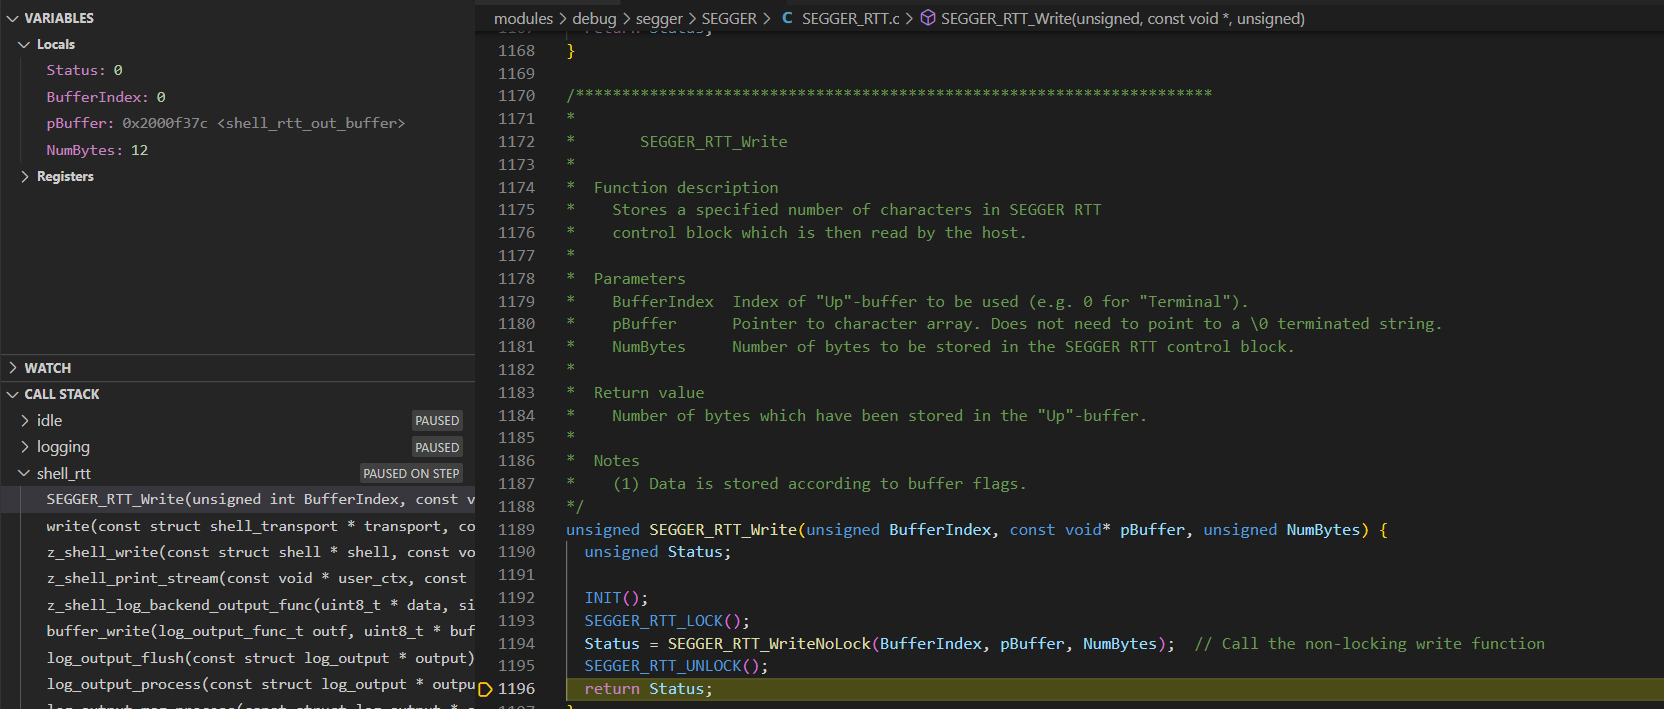The image size is (1664, 709).
Task: Click 'Function description' comment heading
Action: [686, 188]
